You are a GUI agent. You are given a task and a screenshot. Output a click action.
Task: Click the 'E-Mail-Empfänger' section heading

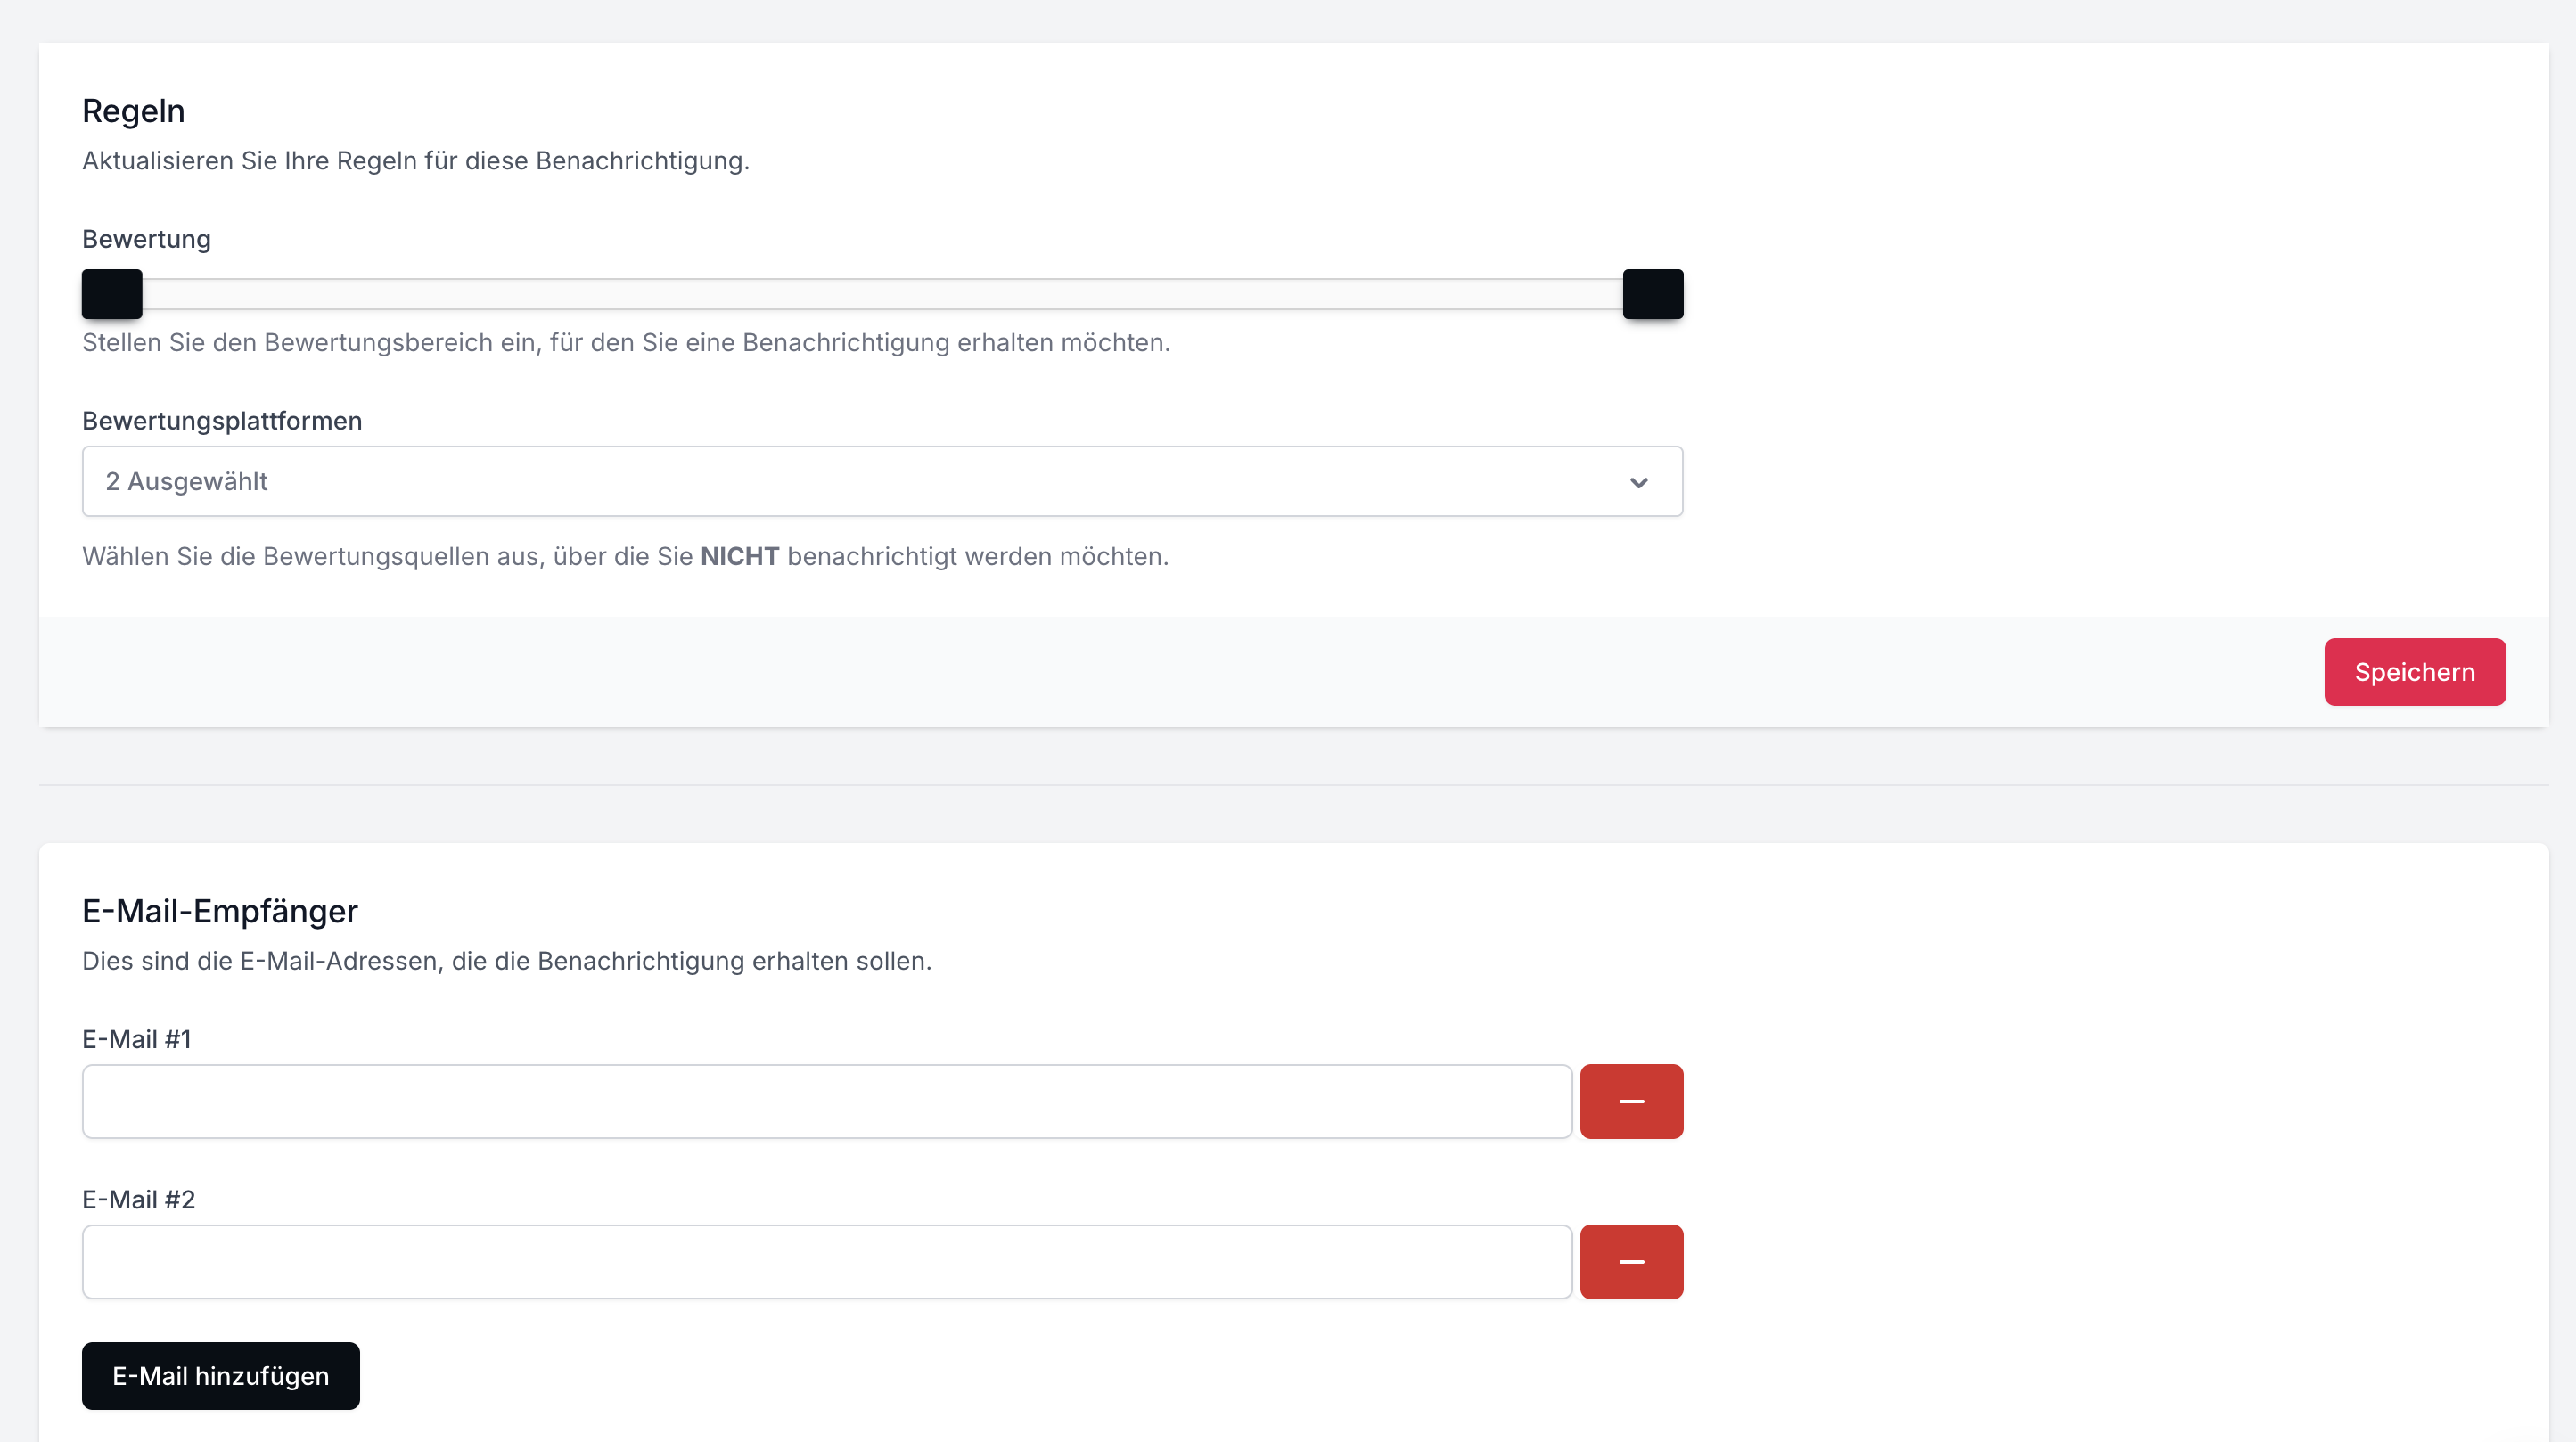[x=220, y=911]
